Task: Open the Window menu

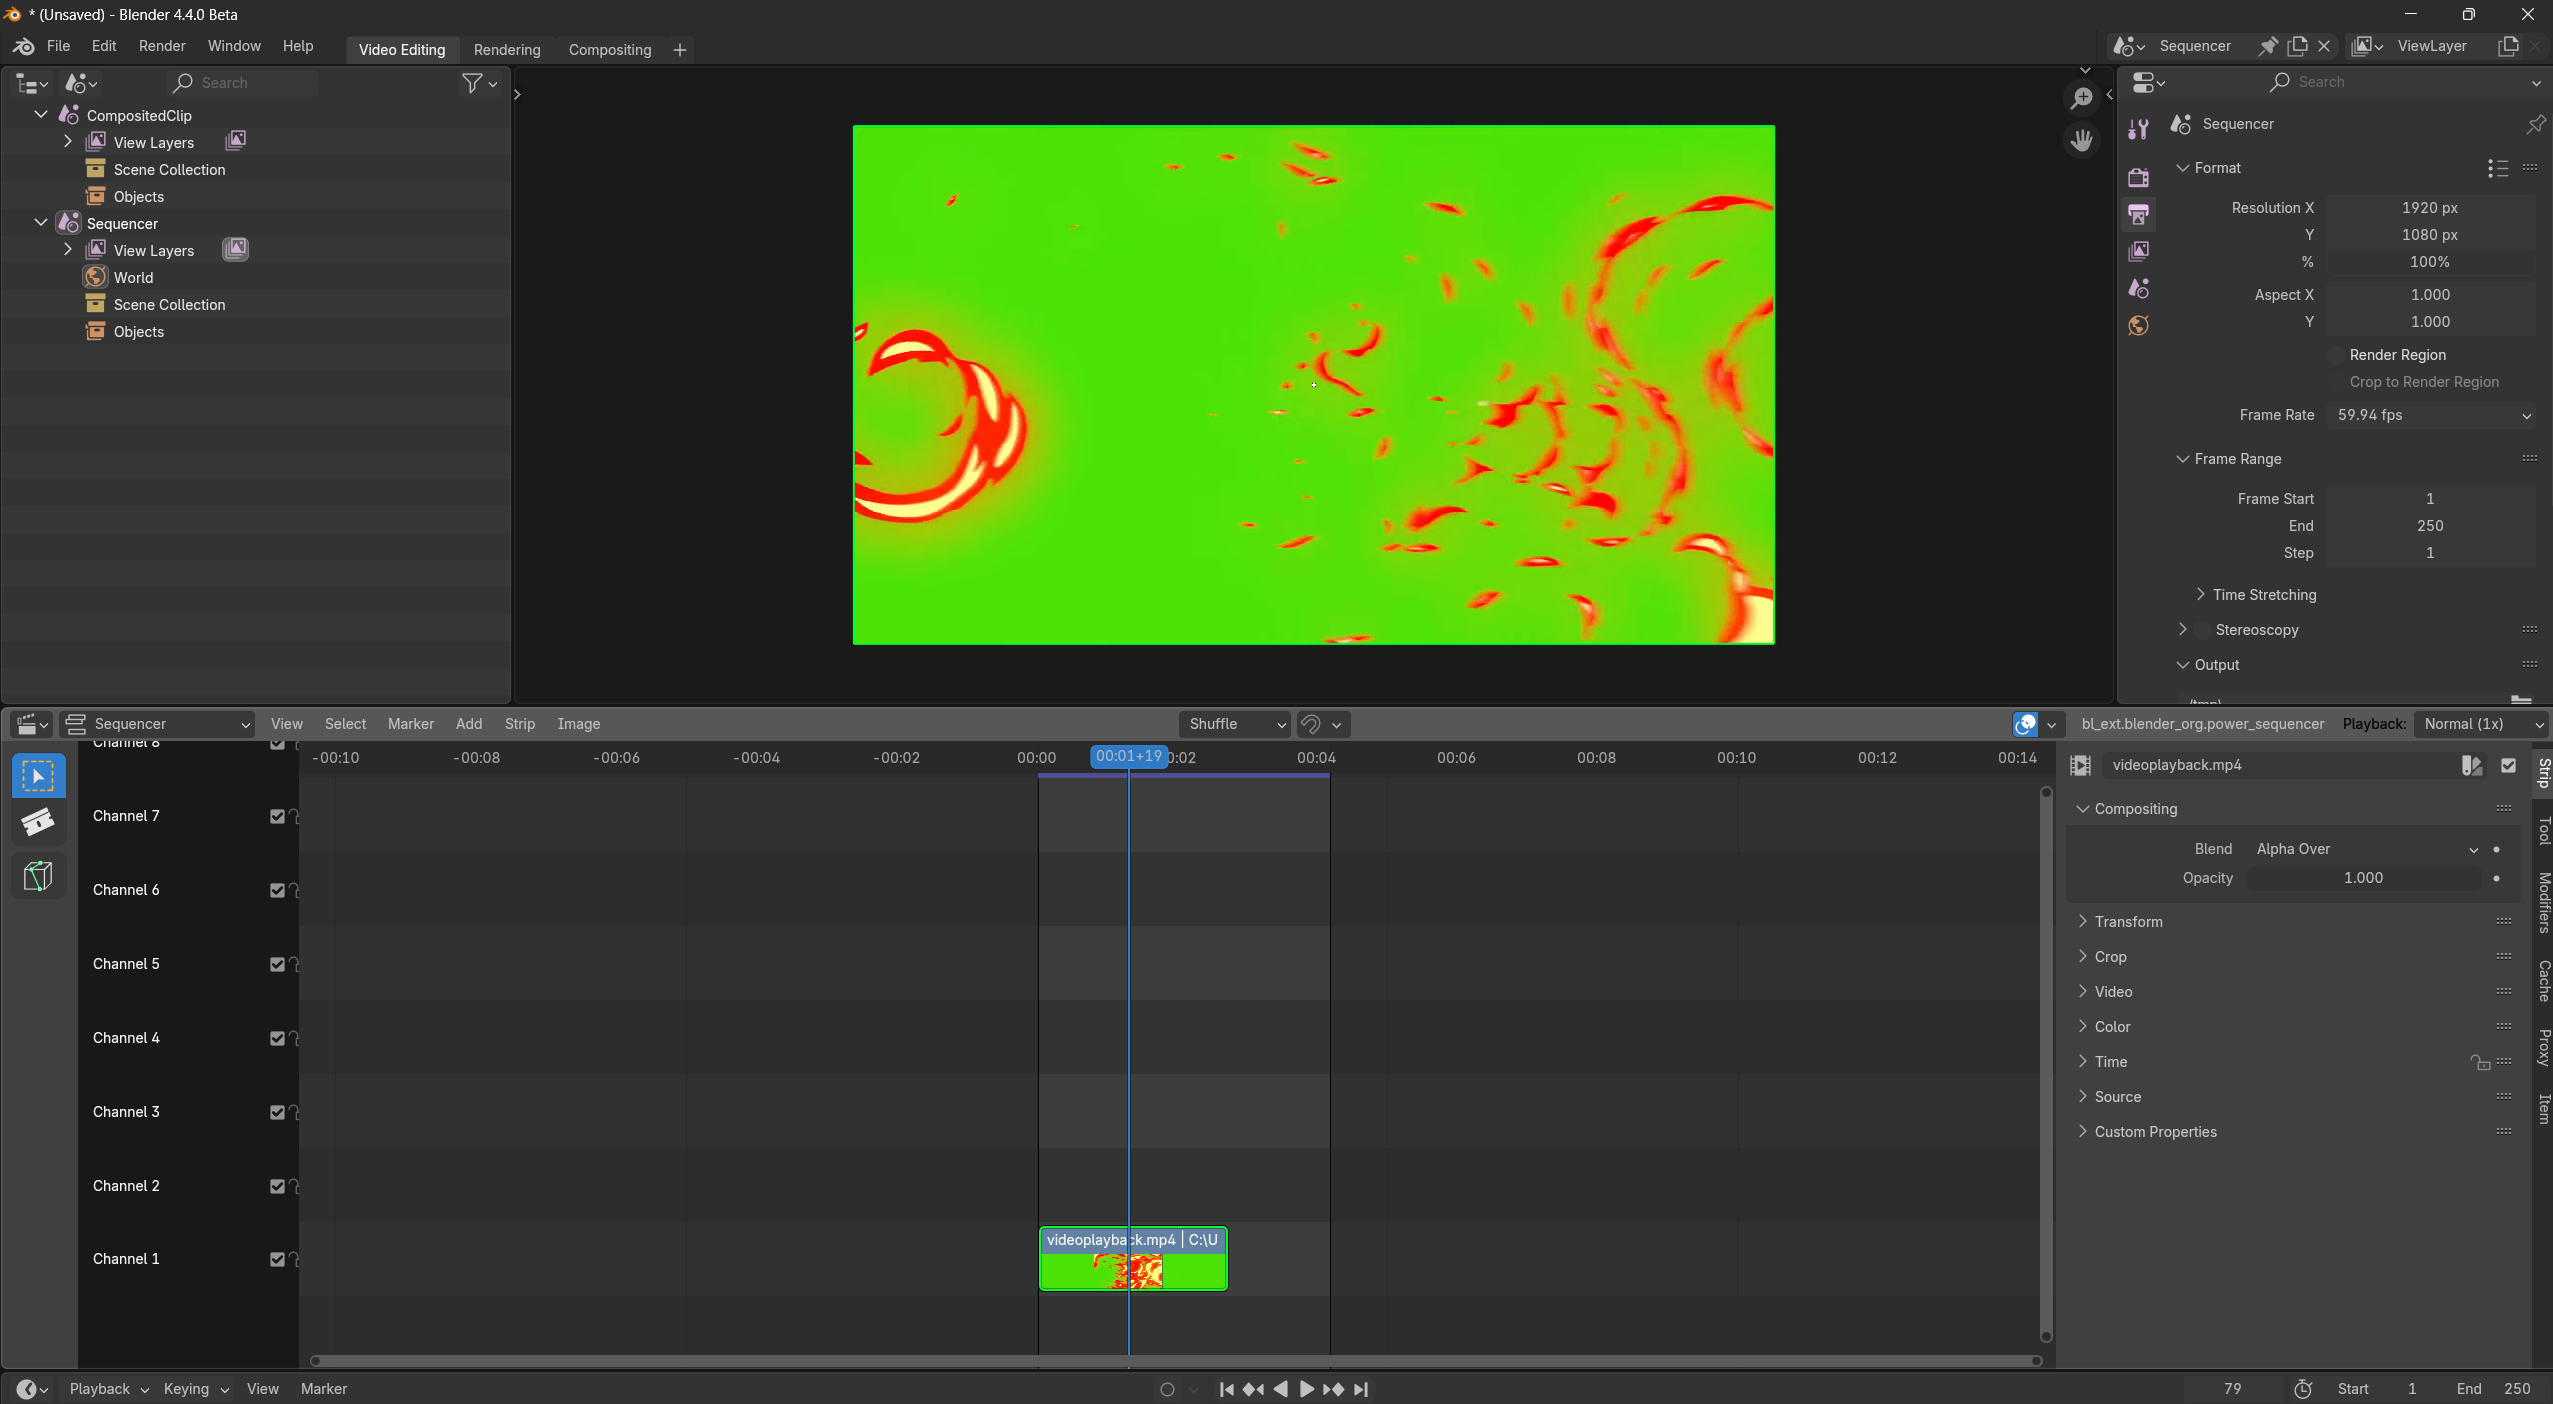Action: [x=234, y=46]
